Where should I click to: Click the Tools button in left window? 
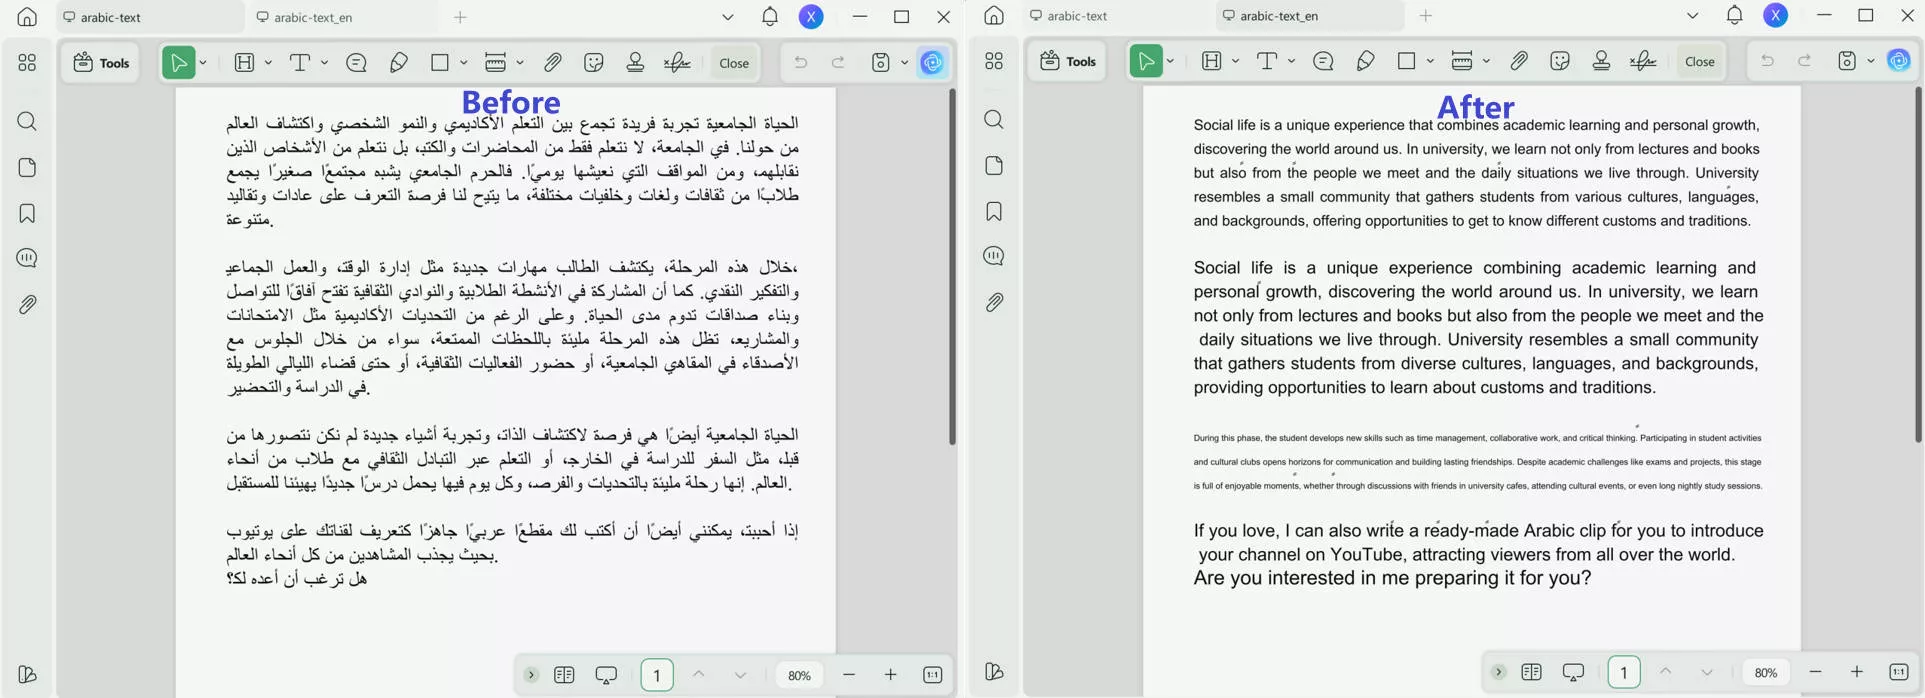101,63
